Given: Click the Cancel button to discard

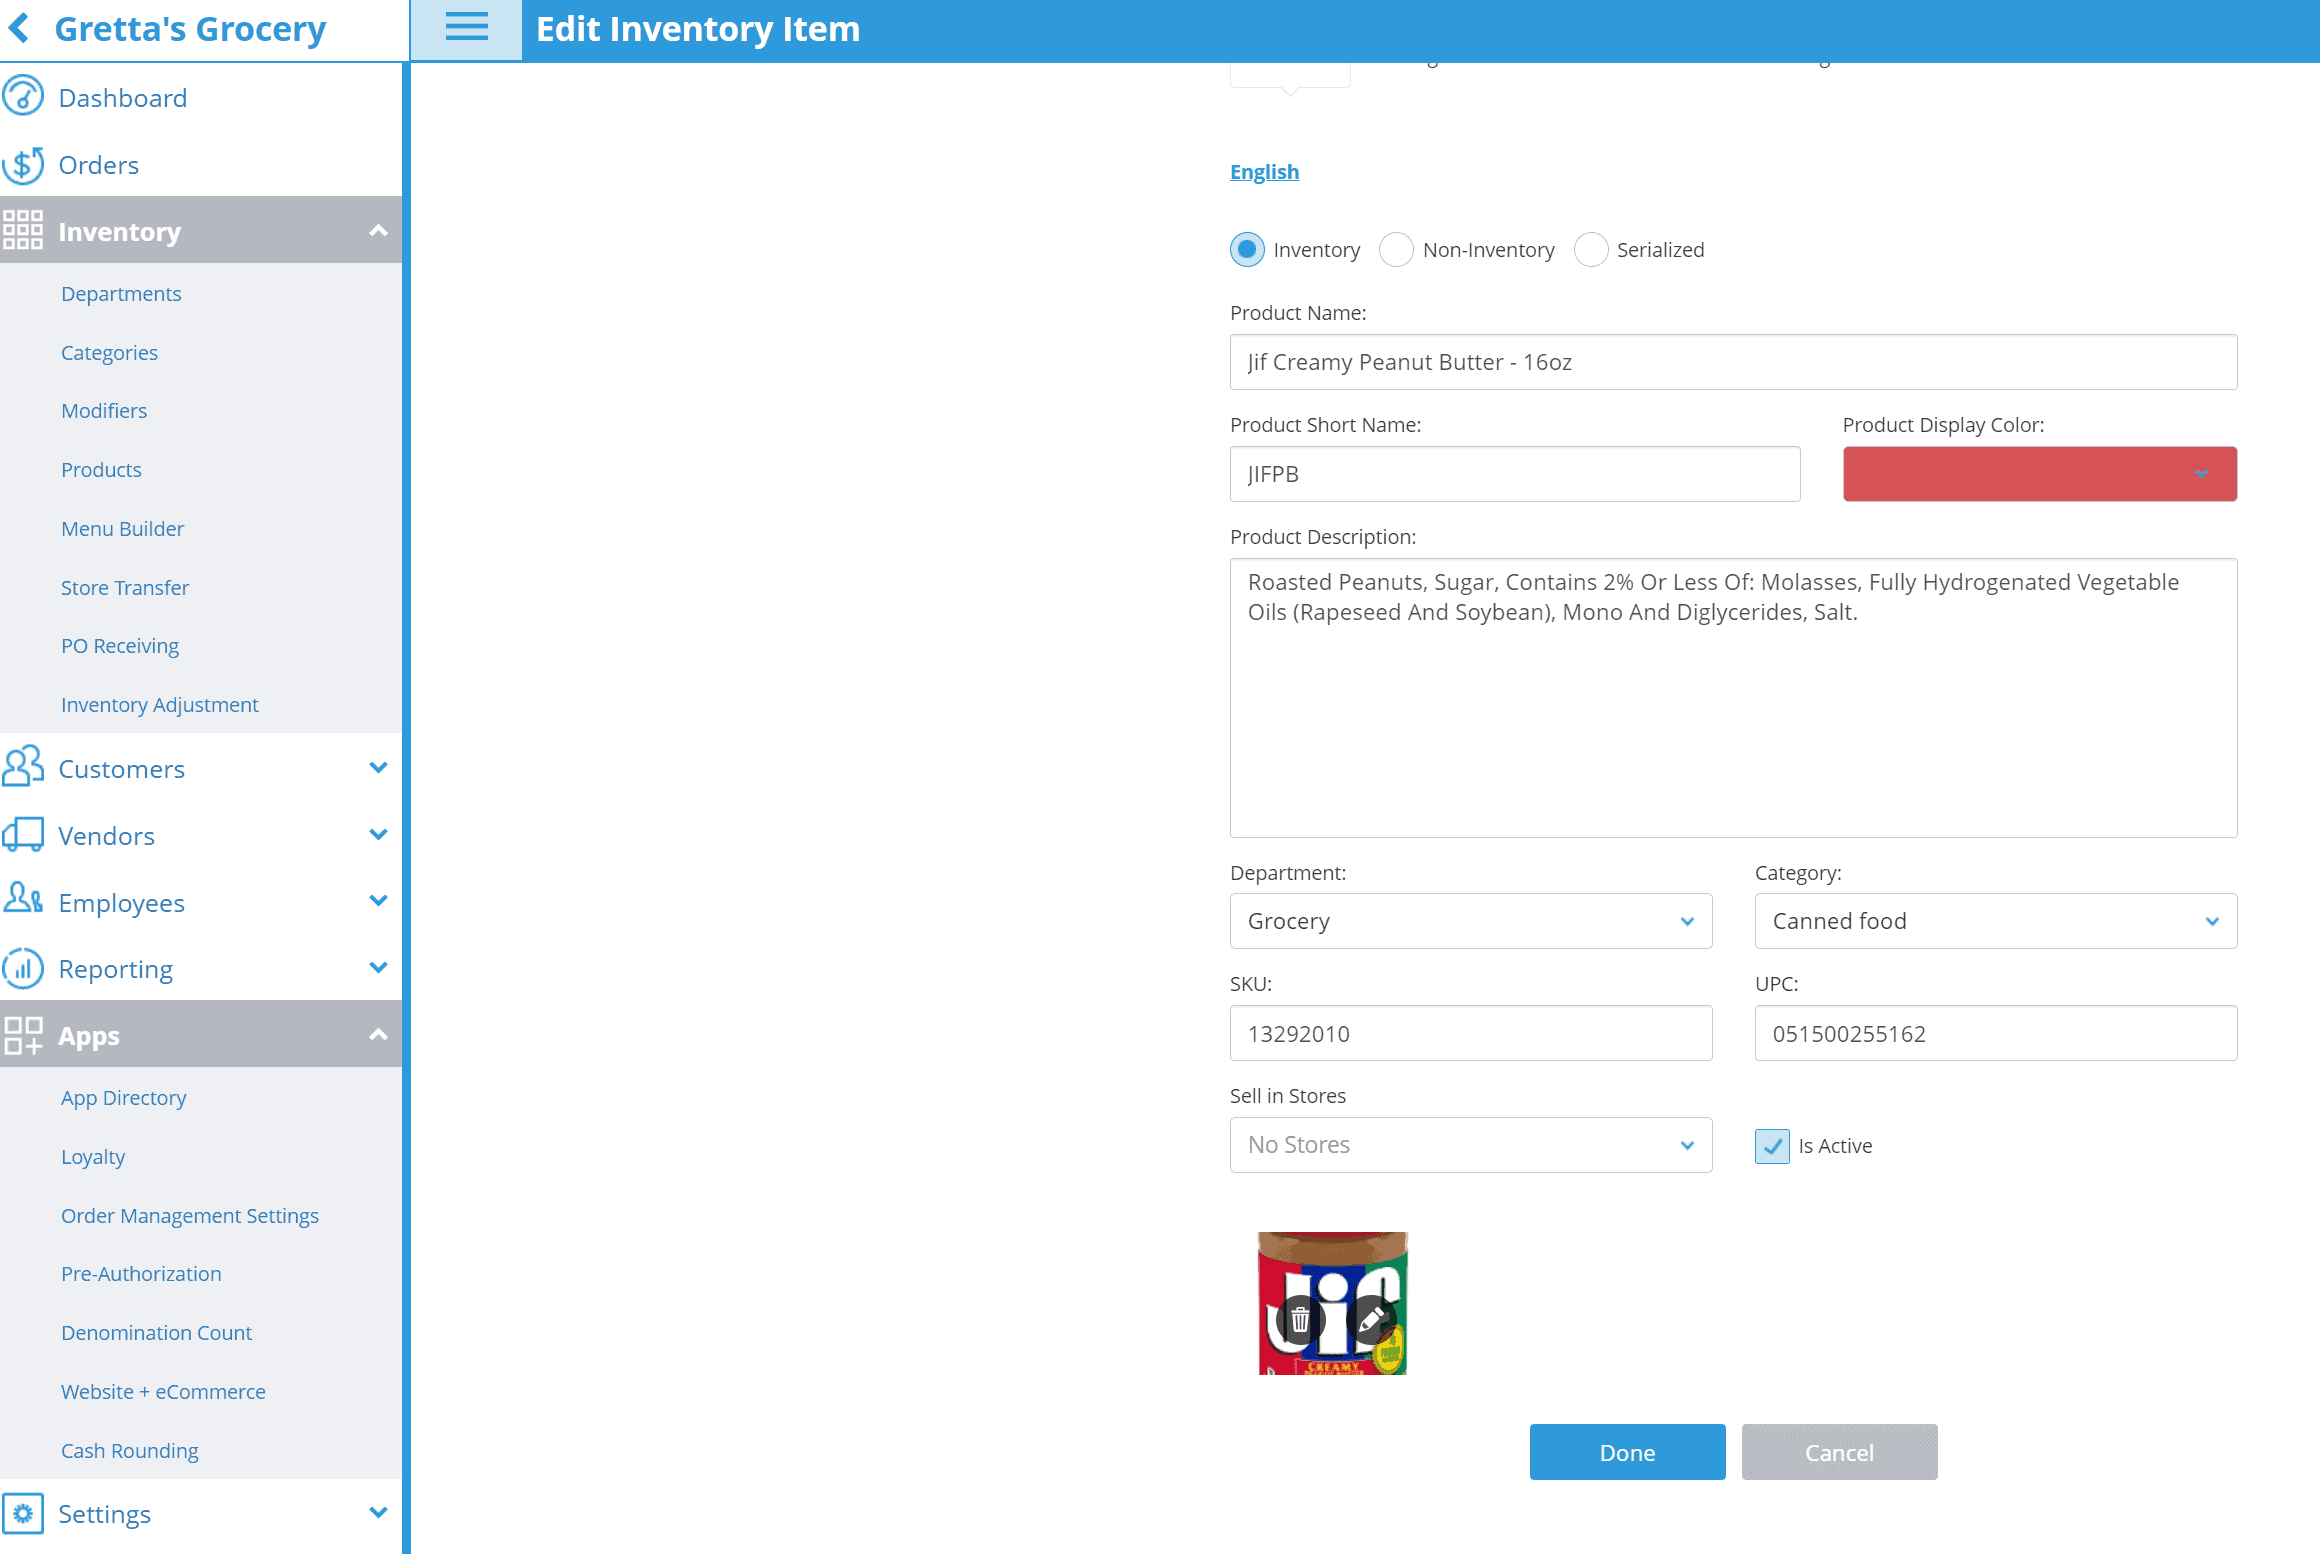Looking at the screenshot, I should point(1838,1453).
